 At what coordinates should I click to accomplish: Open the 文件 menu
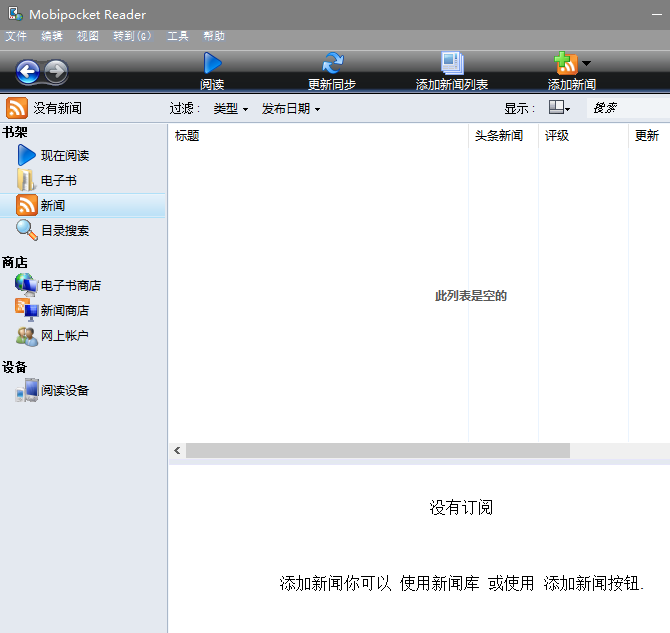[x=16, y=36]
